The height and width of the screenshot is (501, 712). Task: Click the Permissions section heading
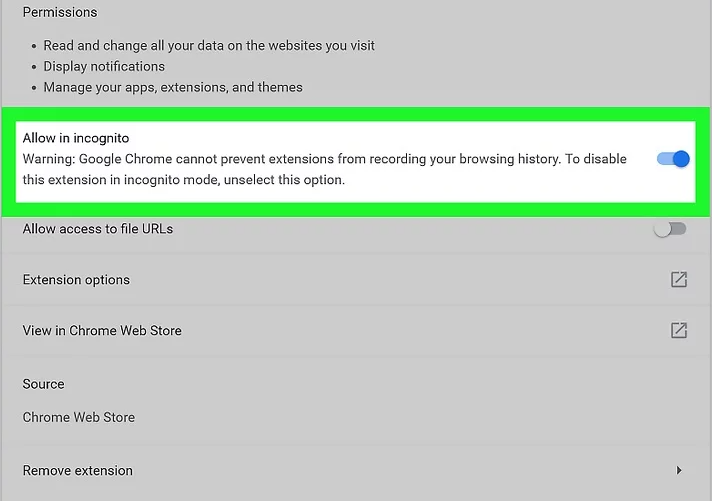click(x=60, y=12)
